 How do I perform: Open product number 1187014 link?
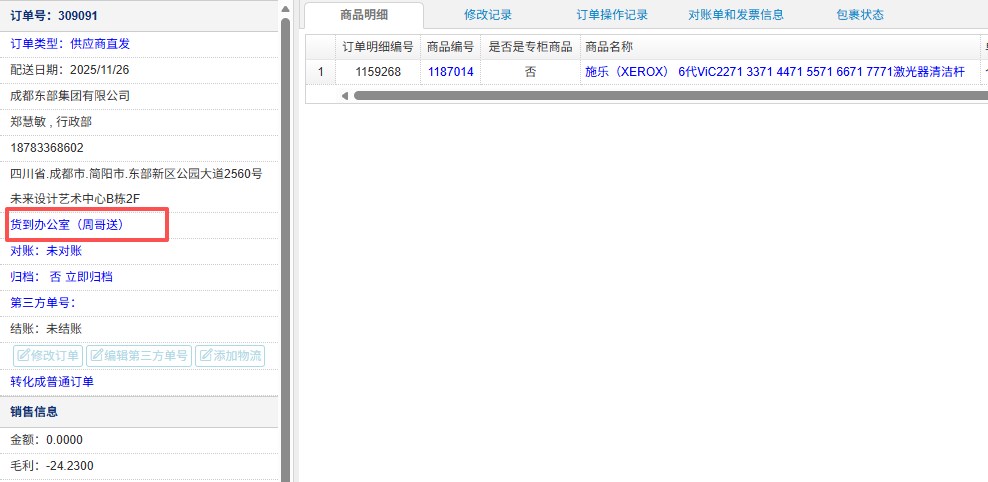[x=450, y=72]
